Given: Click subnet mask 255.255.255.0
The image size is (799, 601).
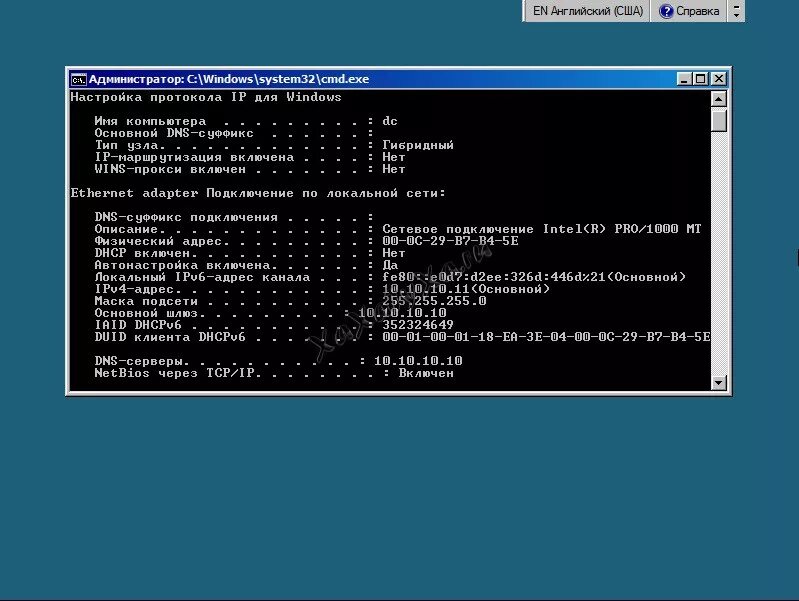Looking at the screenshot, I should click(434, 301).
